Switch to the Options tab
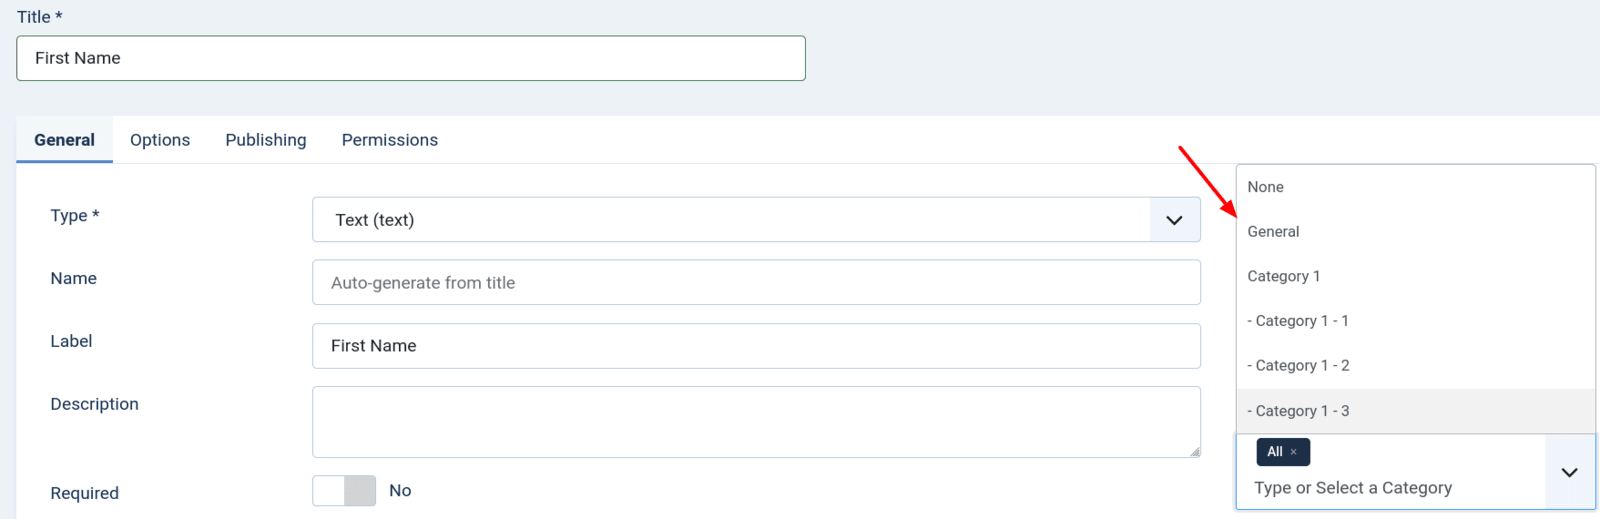 160,140
